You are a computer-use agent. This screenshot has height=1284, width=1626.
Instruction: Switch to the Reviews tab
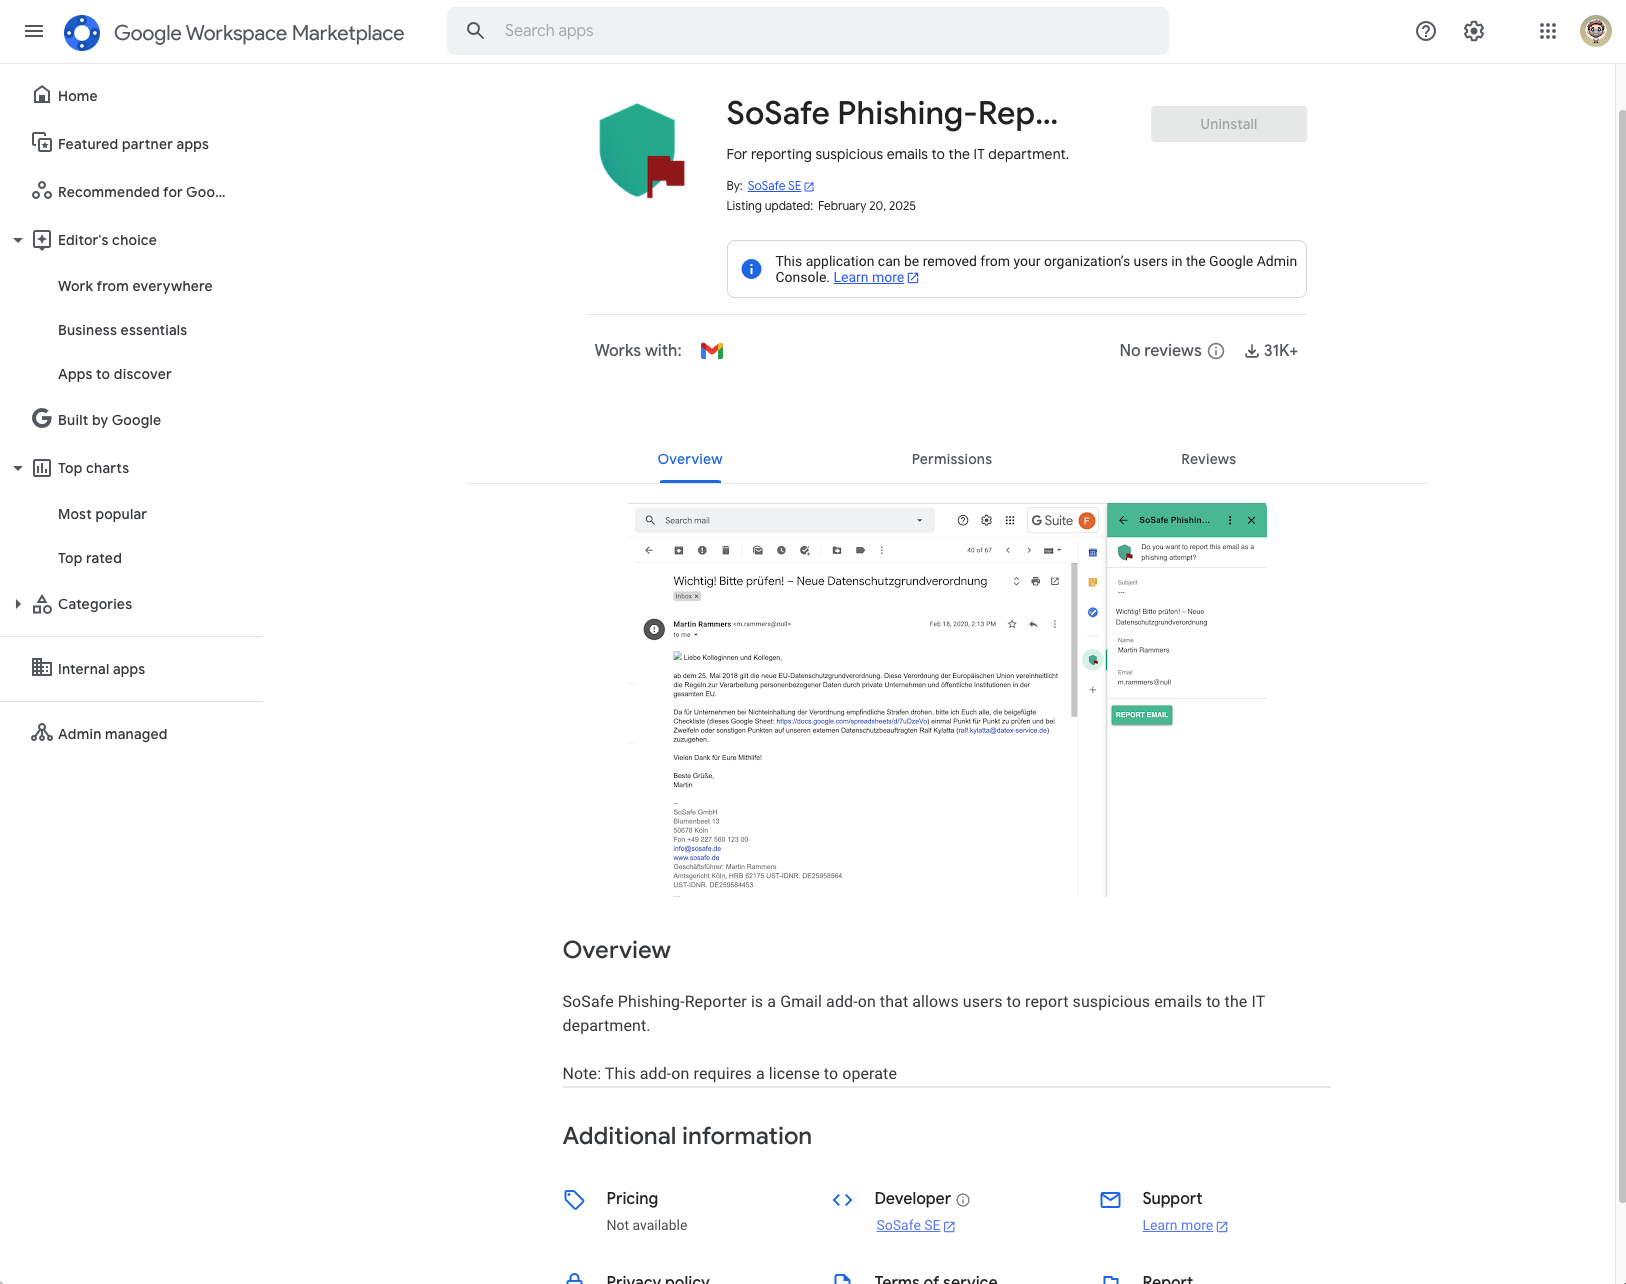(x=1208, y=459)
